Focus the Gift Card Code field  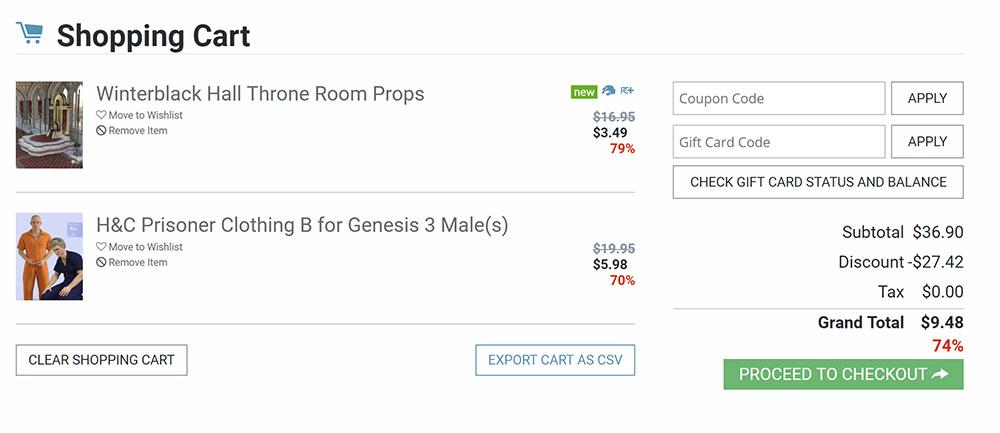[779, 142]
